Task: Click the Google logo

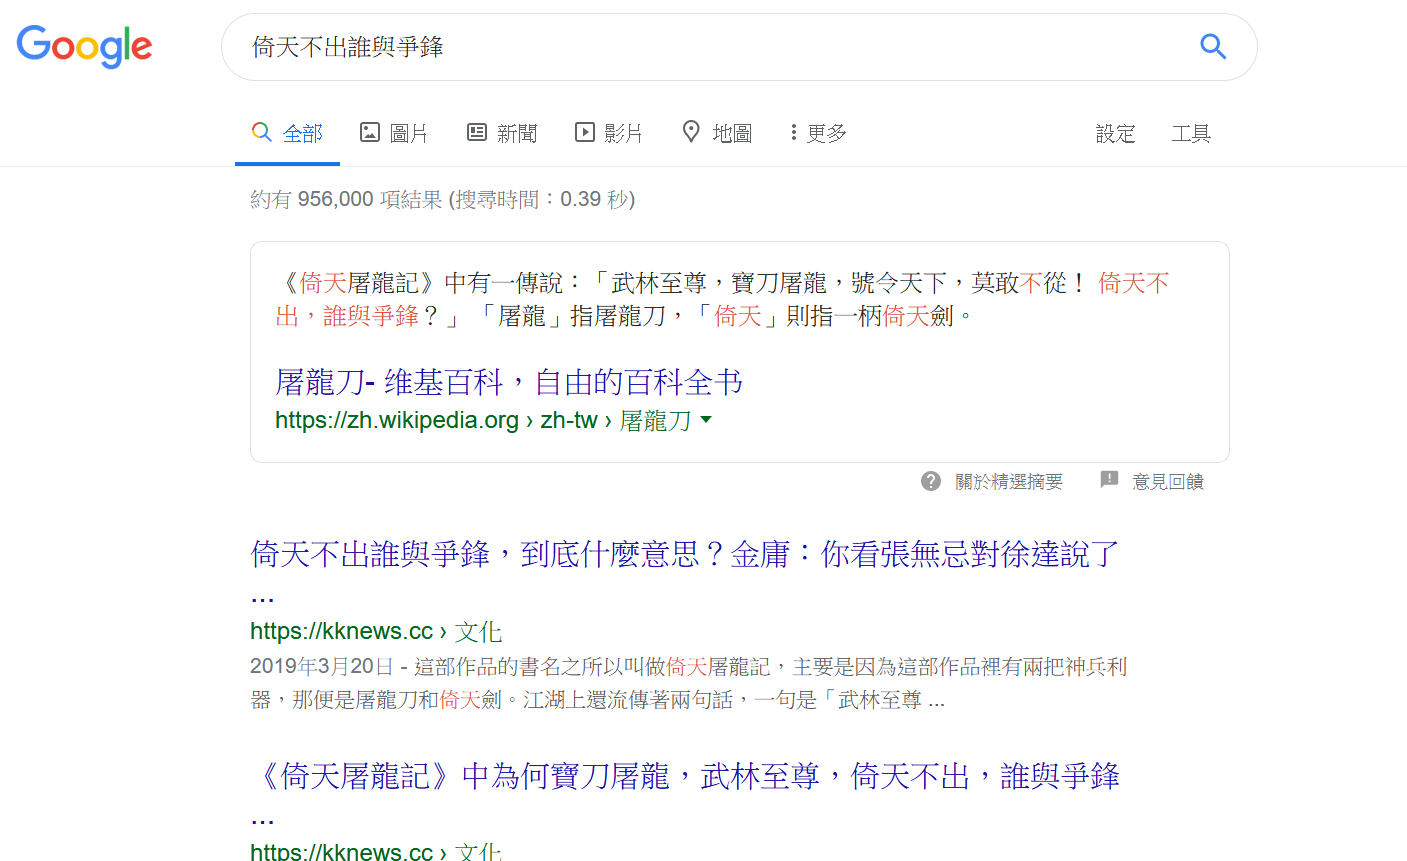Action: [x=84, y=46]
